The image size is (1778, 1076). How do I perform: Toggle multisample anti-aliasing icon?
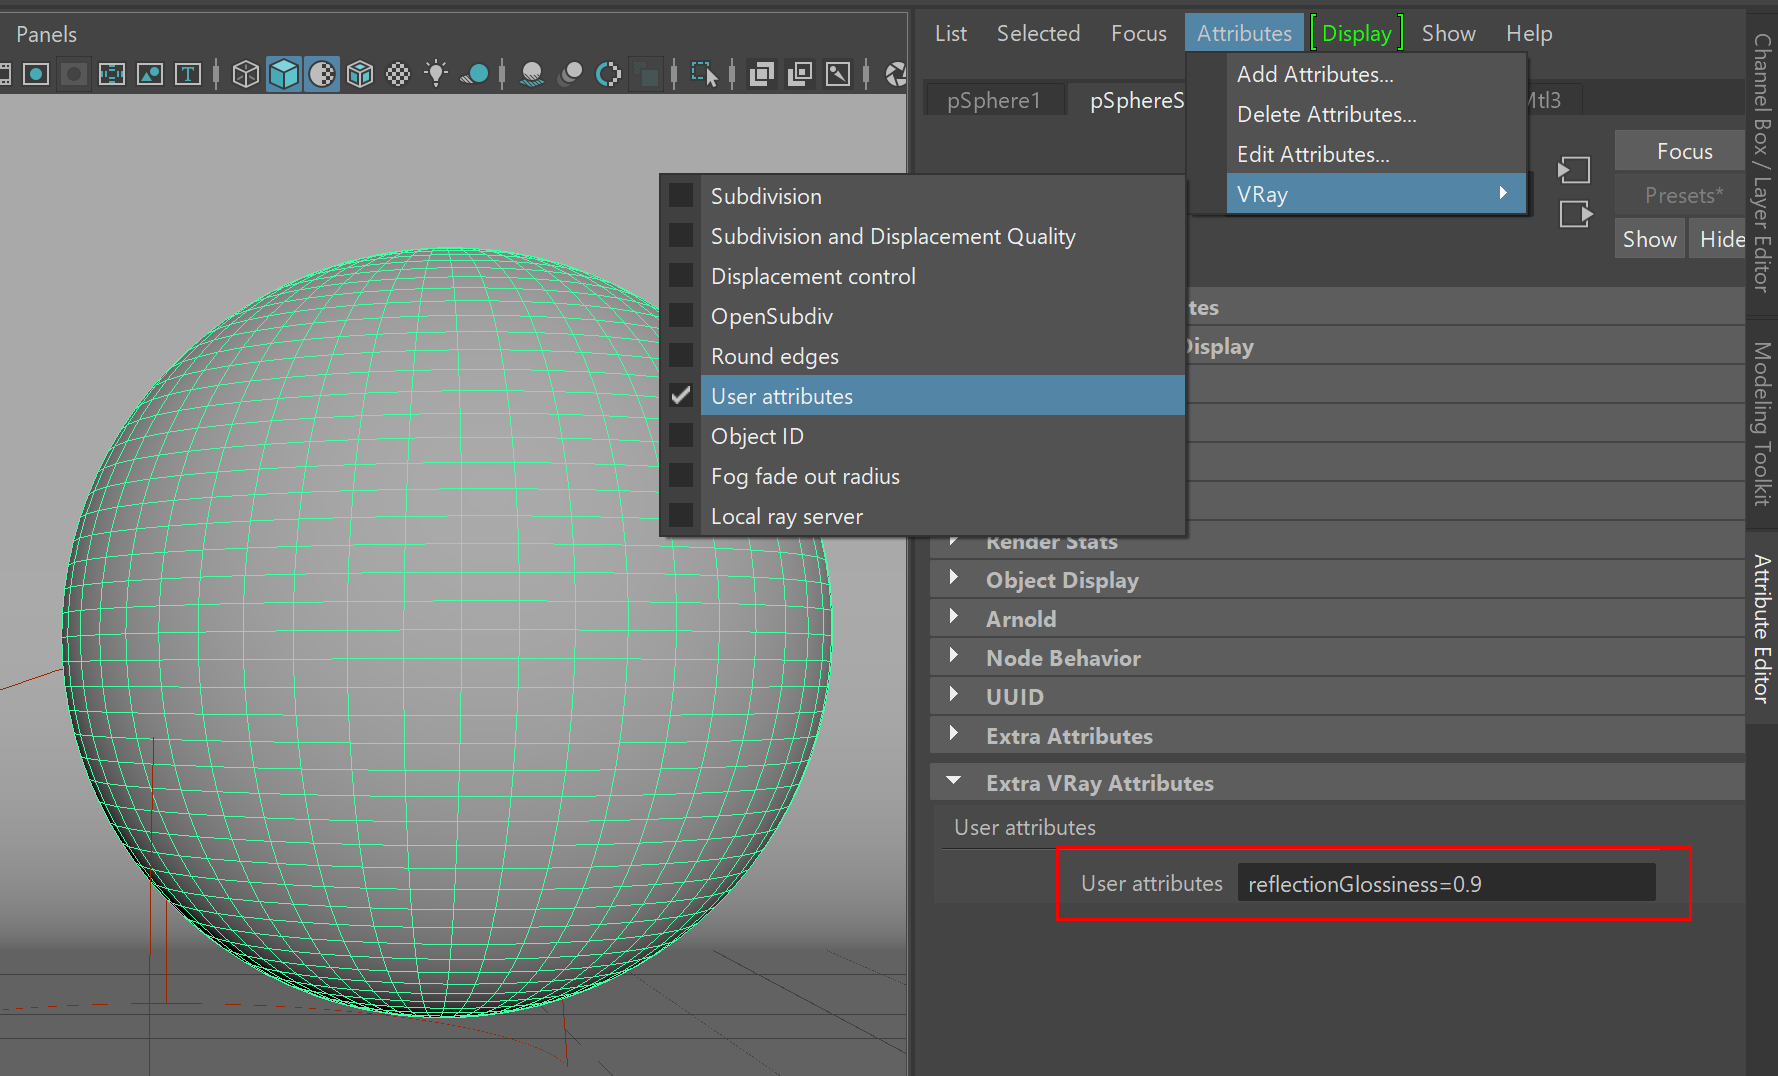[x=608, y=74]
